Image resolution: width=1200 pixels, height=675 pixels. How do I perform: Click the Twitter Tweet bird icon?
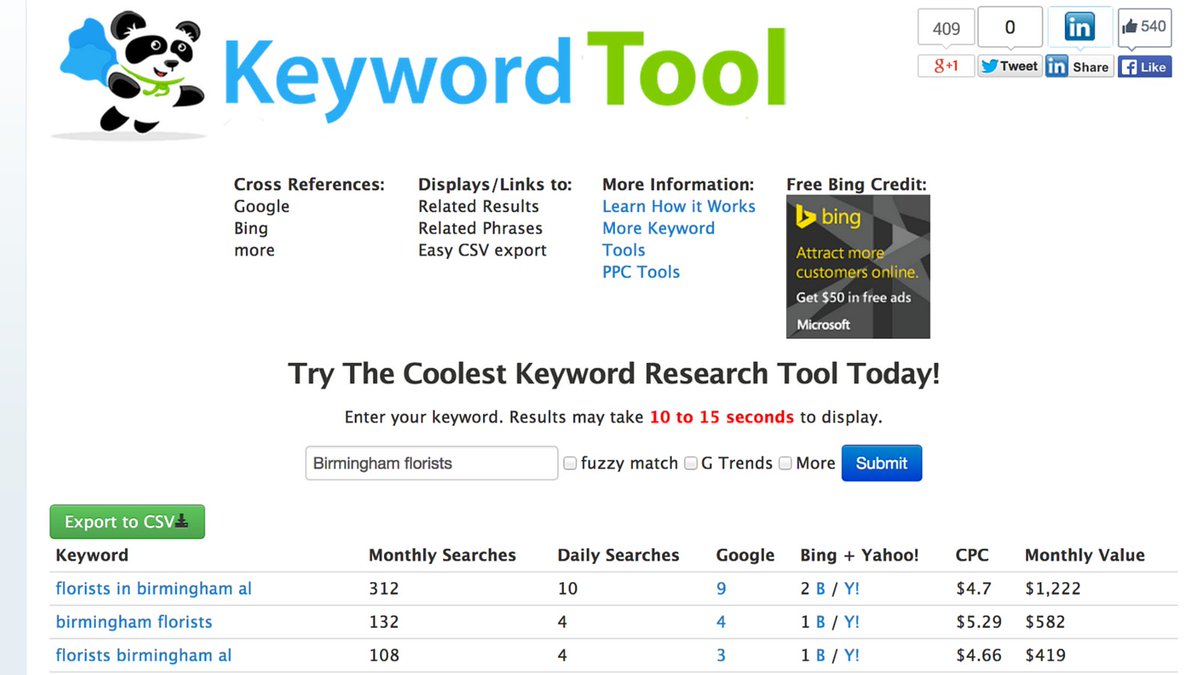point(988,65)
